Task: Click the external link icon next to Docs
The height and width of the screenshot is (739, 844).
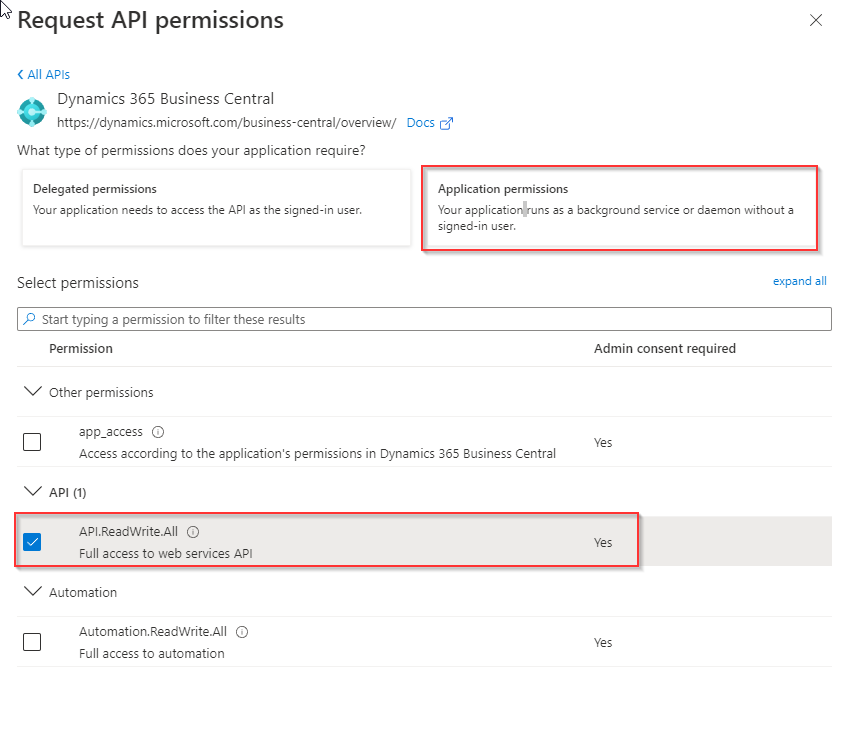Action: (x=447, y=123)
